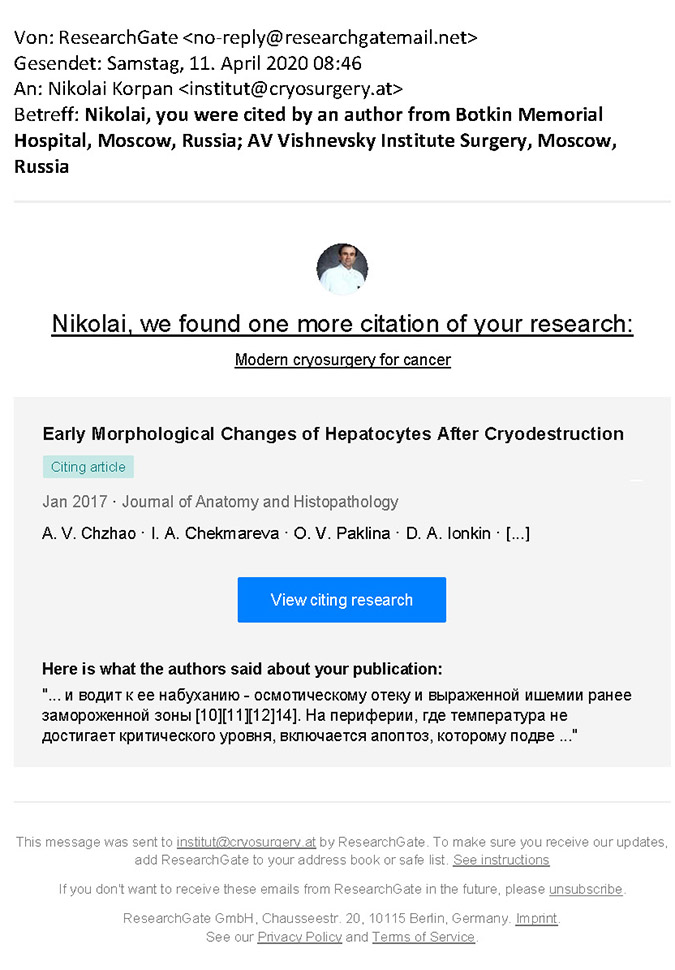Image resolution: width=675 pixels, height=970 pixels.
Task: Expand the author list via [...]
Action: coord(518,533)
